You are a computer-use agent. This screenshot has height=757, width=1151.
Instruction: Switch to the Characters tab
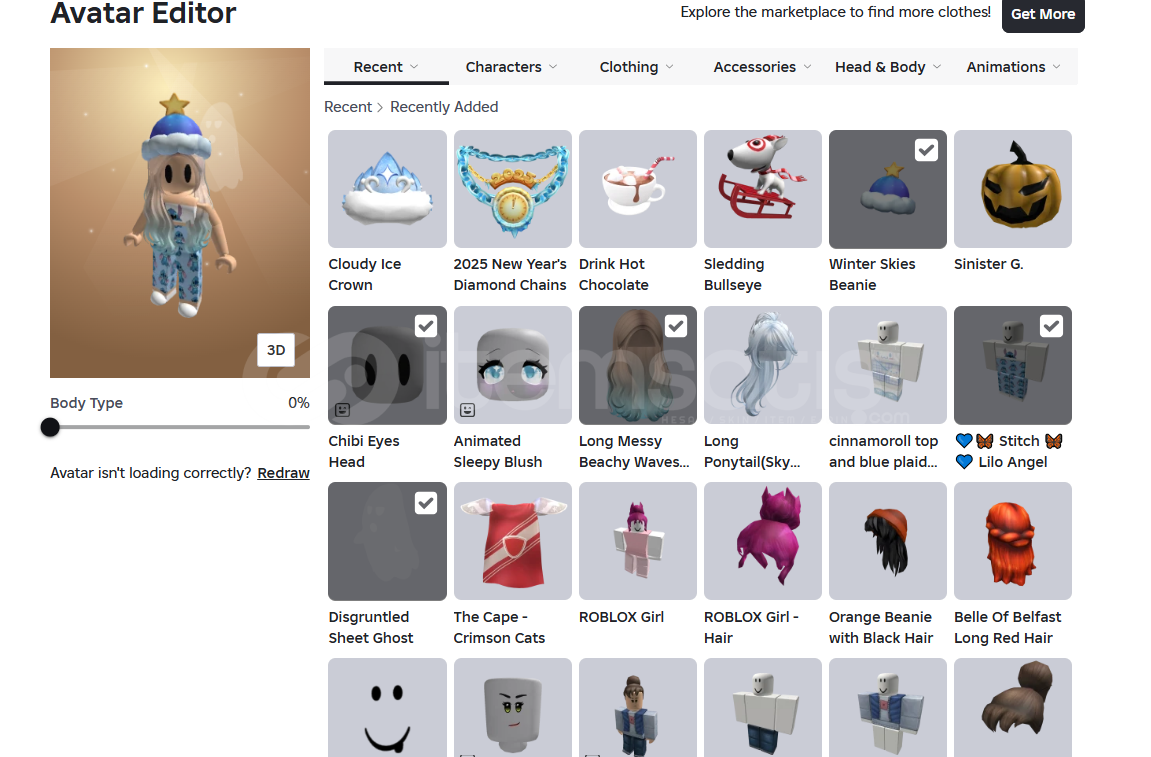[511, 67]
